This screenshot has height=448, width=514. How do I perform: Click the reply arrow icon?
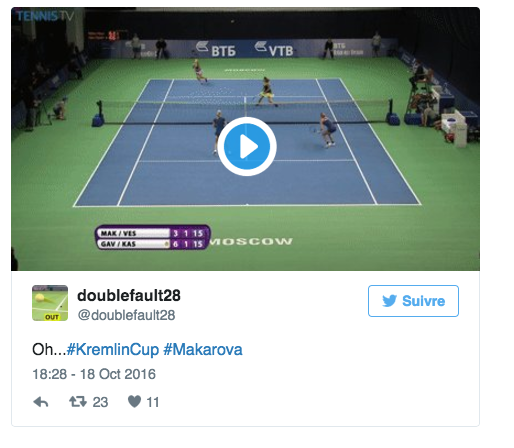pyautogui.click(x=41, y=402)
